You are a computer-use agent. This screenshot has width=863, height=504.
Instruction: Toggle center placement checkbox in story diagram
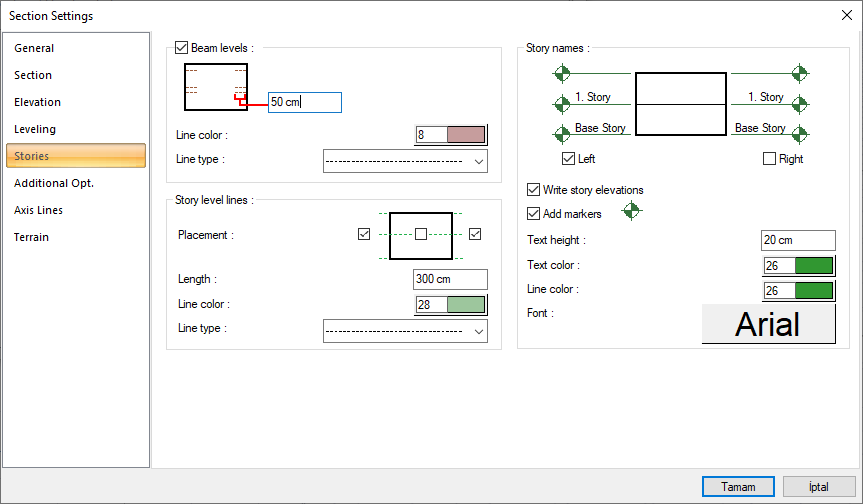point(421,234)
